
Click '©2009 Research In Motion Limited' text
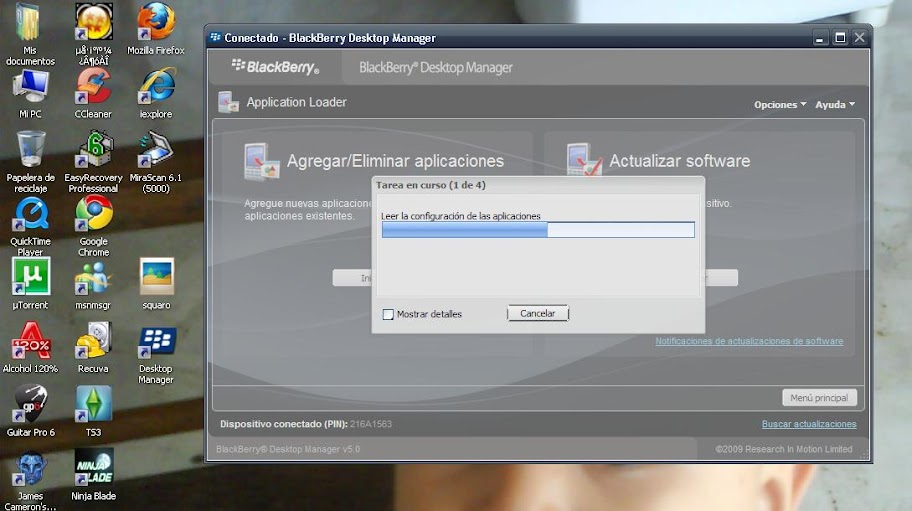tap(783, 449)
